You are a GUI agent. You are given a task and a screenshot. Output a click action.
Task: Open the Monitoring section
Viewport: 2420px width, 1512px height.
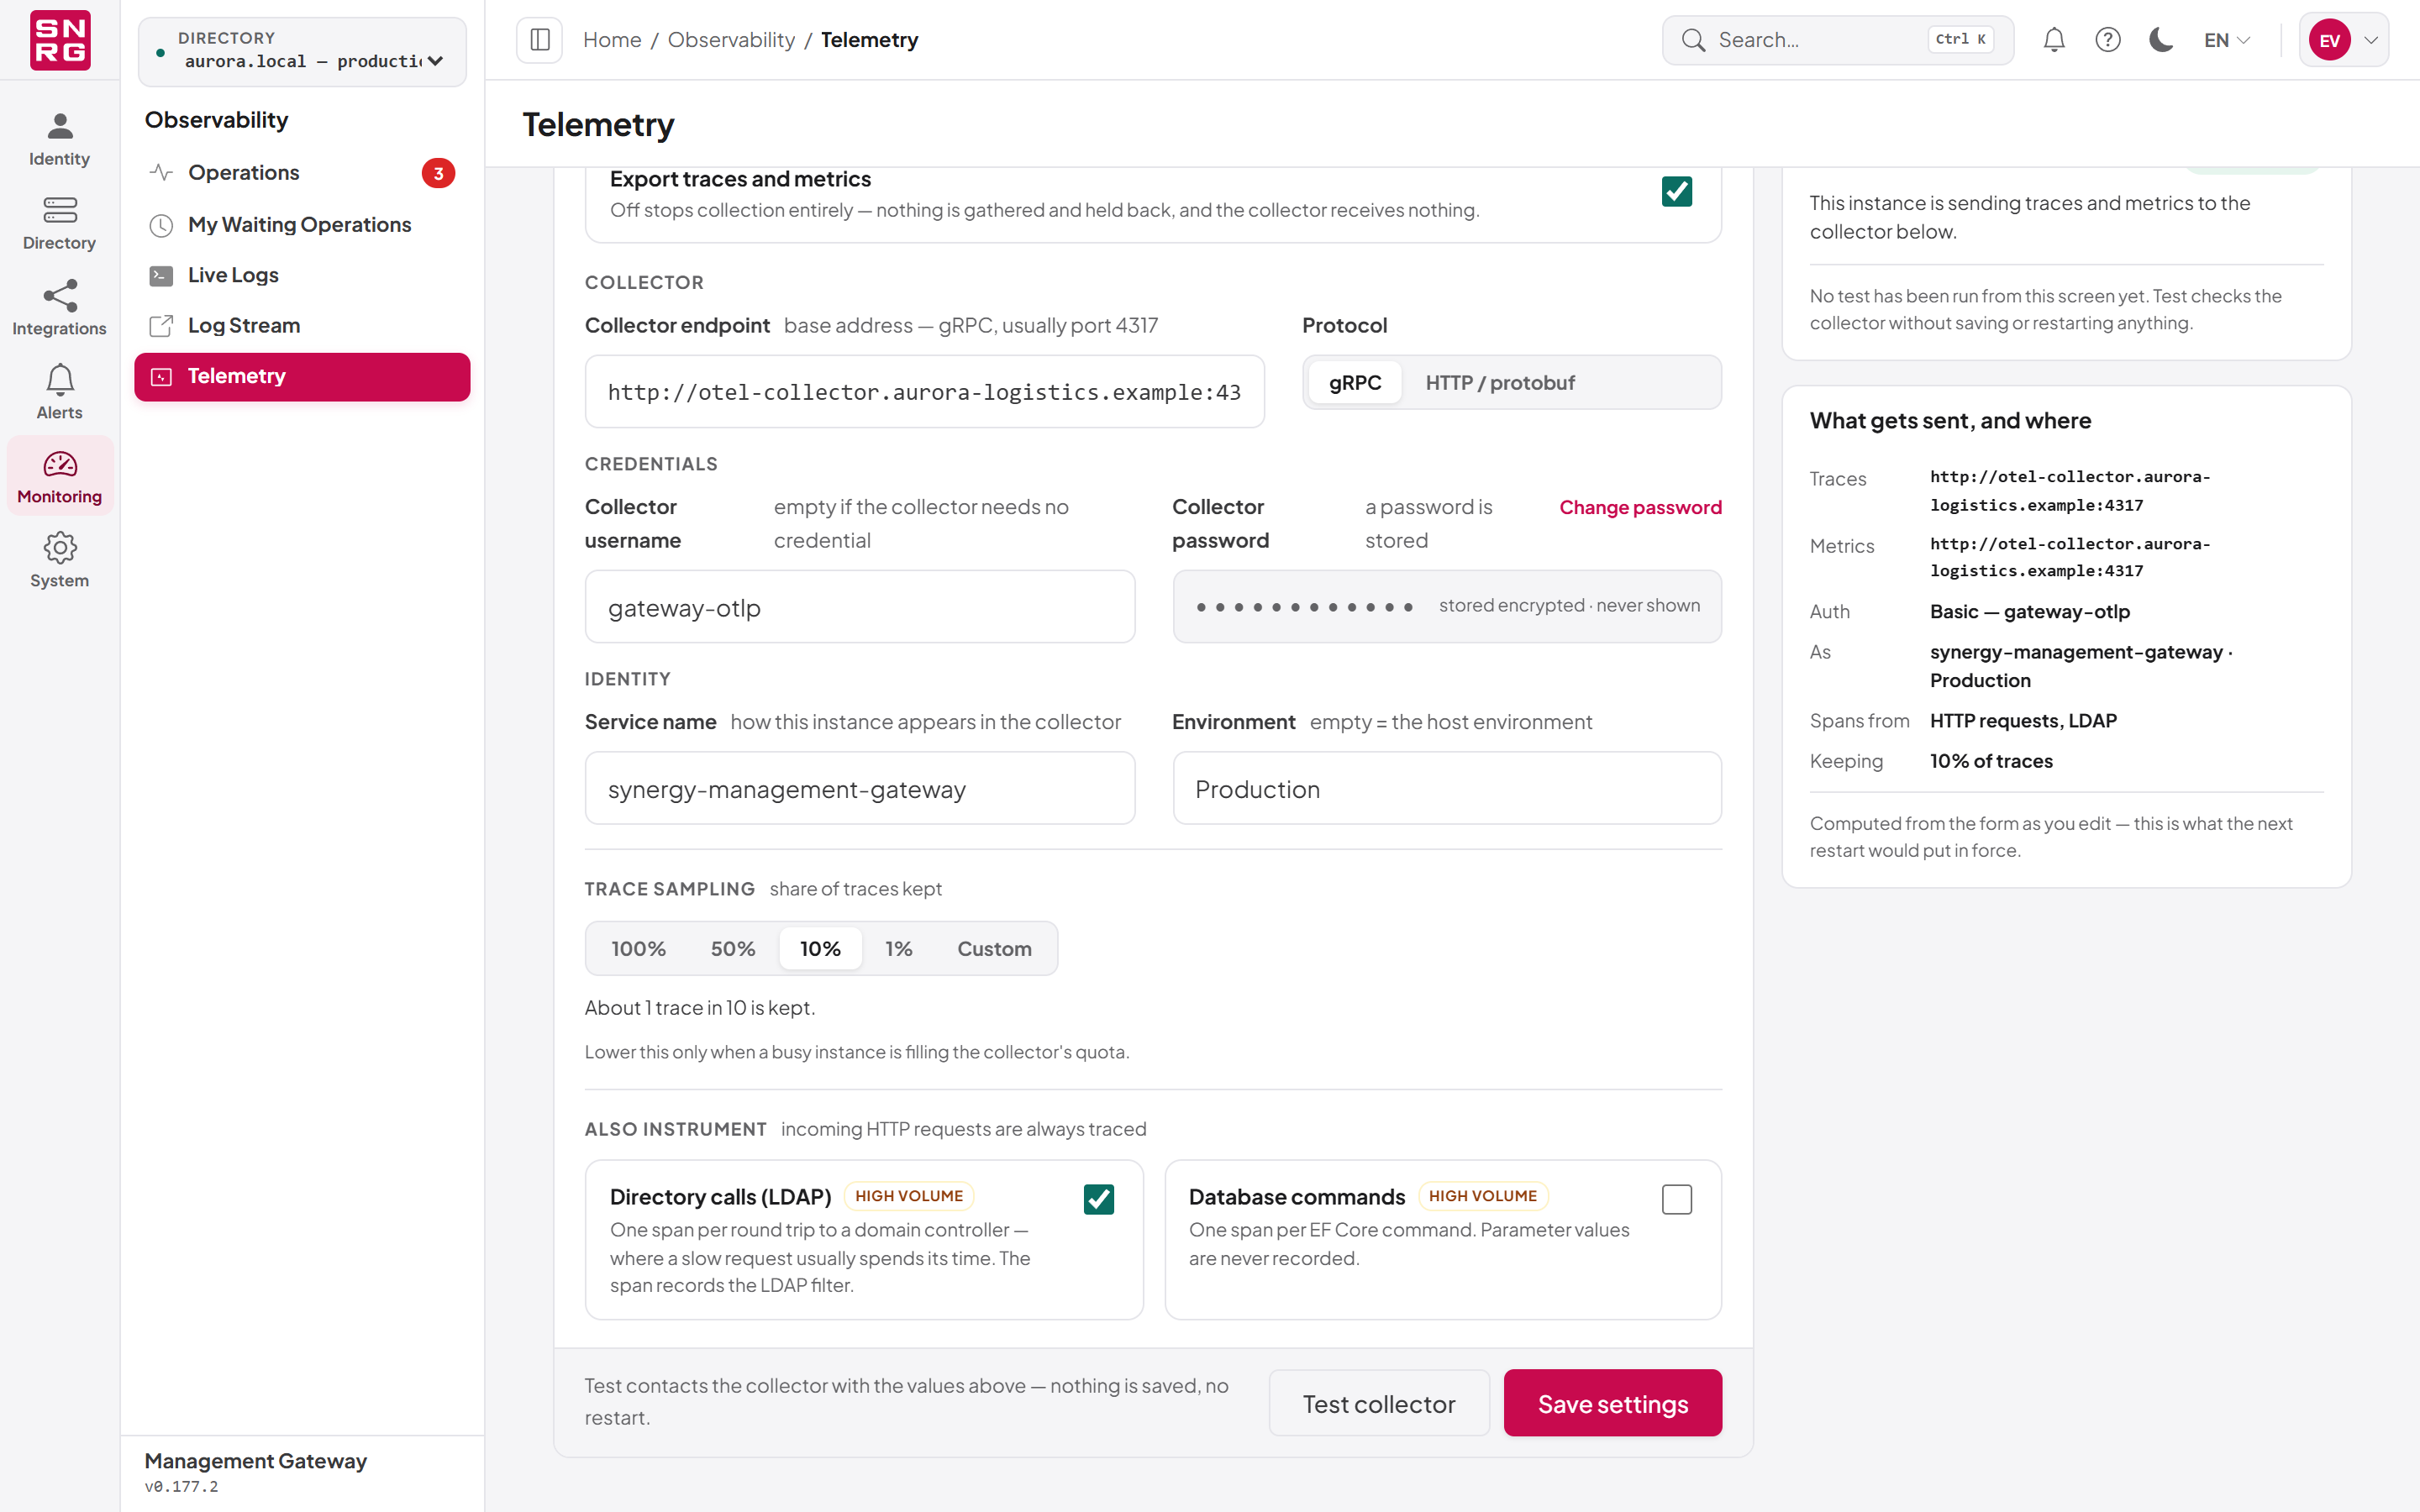pyautogui.click(x=59, y=476)
